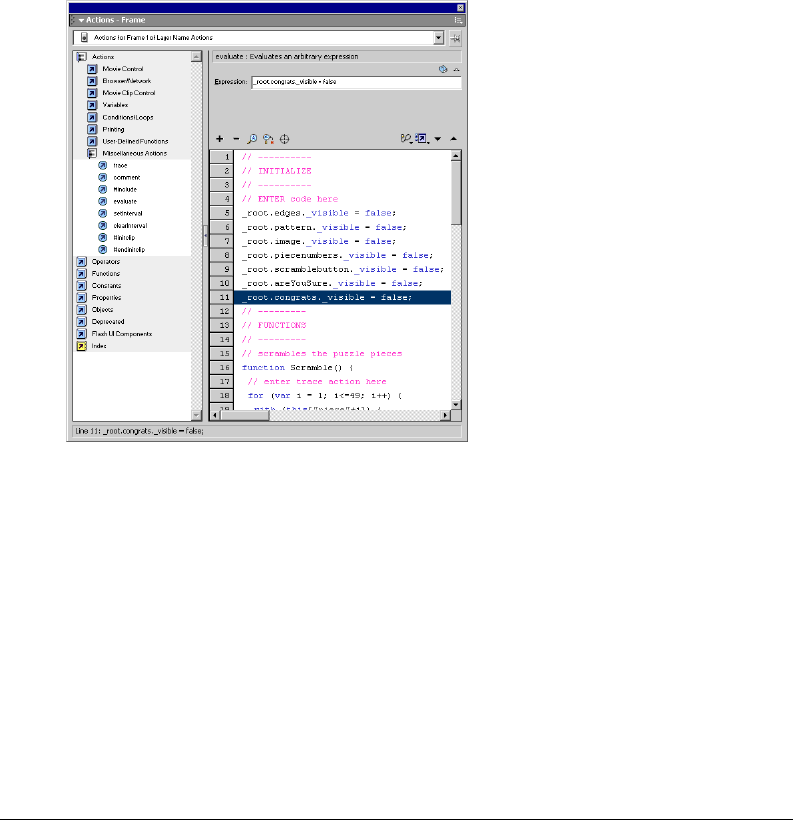Image resolution: width=793 pixels, height=820 pixels.
Task: Expand the Browser/Network category
Action: click(x=92, y=81)
